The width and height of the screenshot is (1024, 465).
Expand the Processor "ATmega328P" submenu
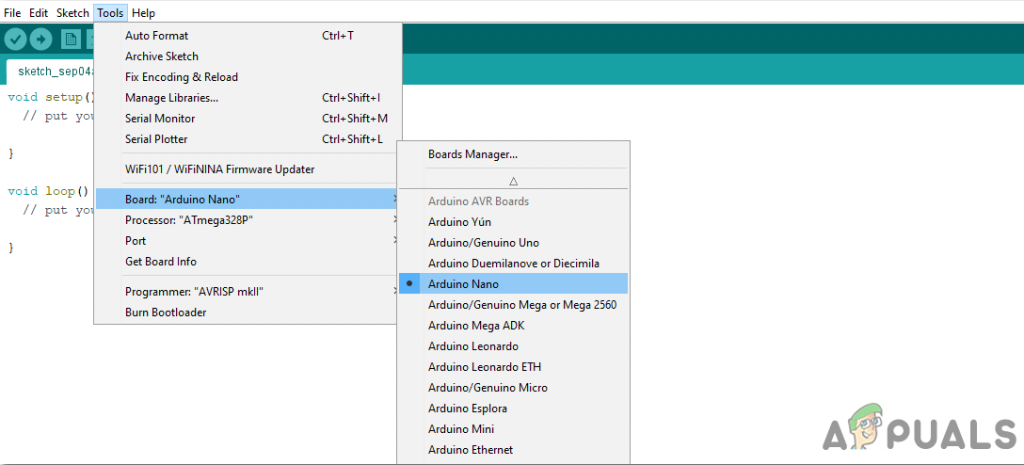pyautogui.click(x=188, y=220)
